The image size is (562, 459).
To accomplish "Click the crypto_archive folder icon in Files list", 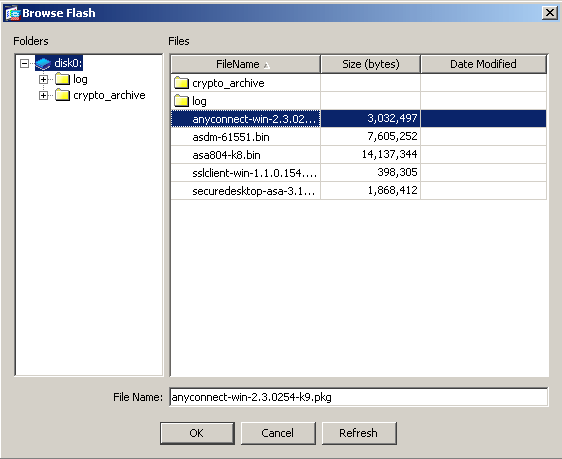I will click(181, 83).
